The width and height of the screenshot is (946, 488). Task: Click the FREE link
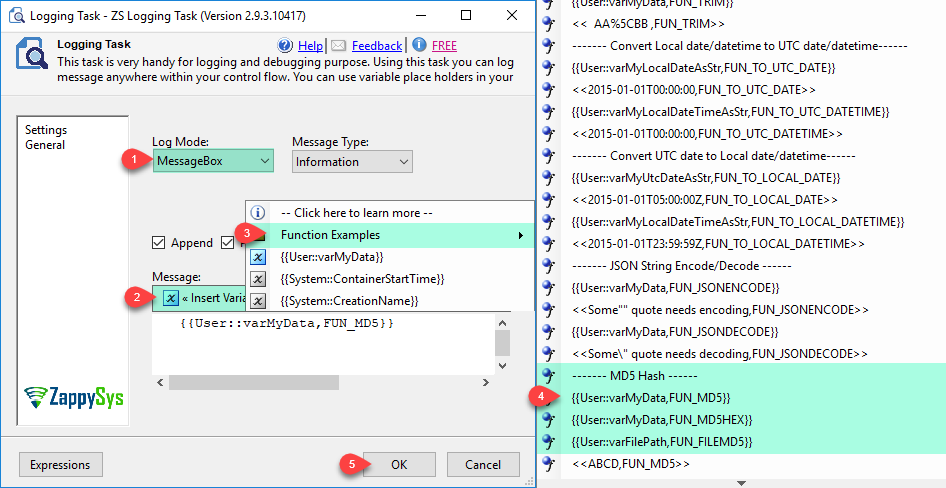tap(445, 45)
